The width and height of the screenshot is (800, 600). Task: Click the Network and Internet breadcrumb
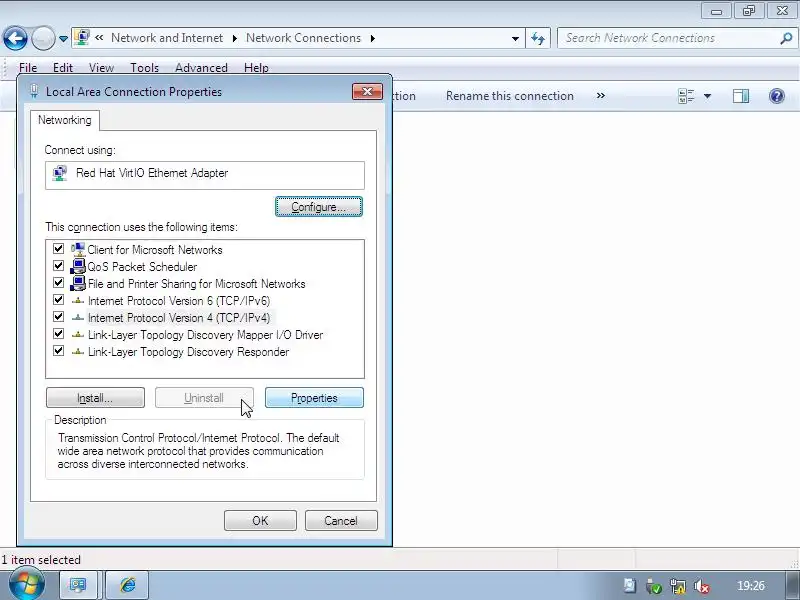pos(167,38)
